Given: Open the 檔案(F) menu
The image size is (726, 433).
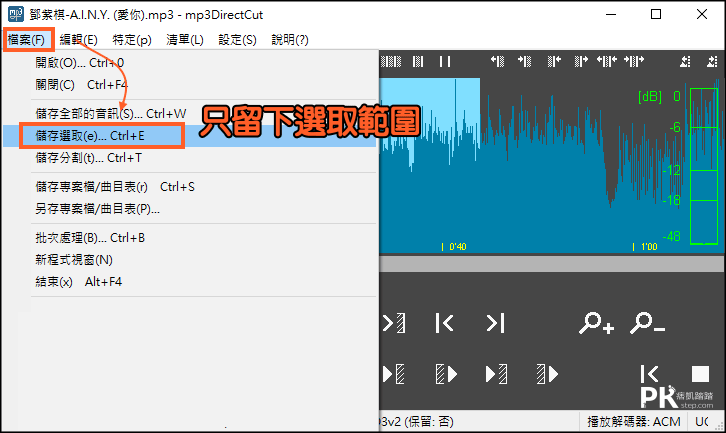Looking at the screenshot, I should [26, 40].
